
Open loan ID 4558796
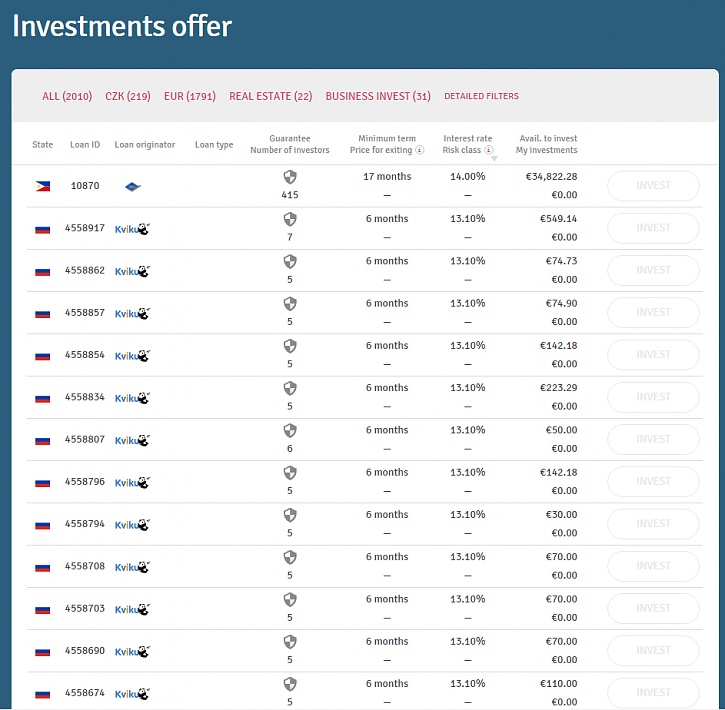coord(85,482)
